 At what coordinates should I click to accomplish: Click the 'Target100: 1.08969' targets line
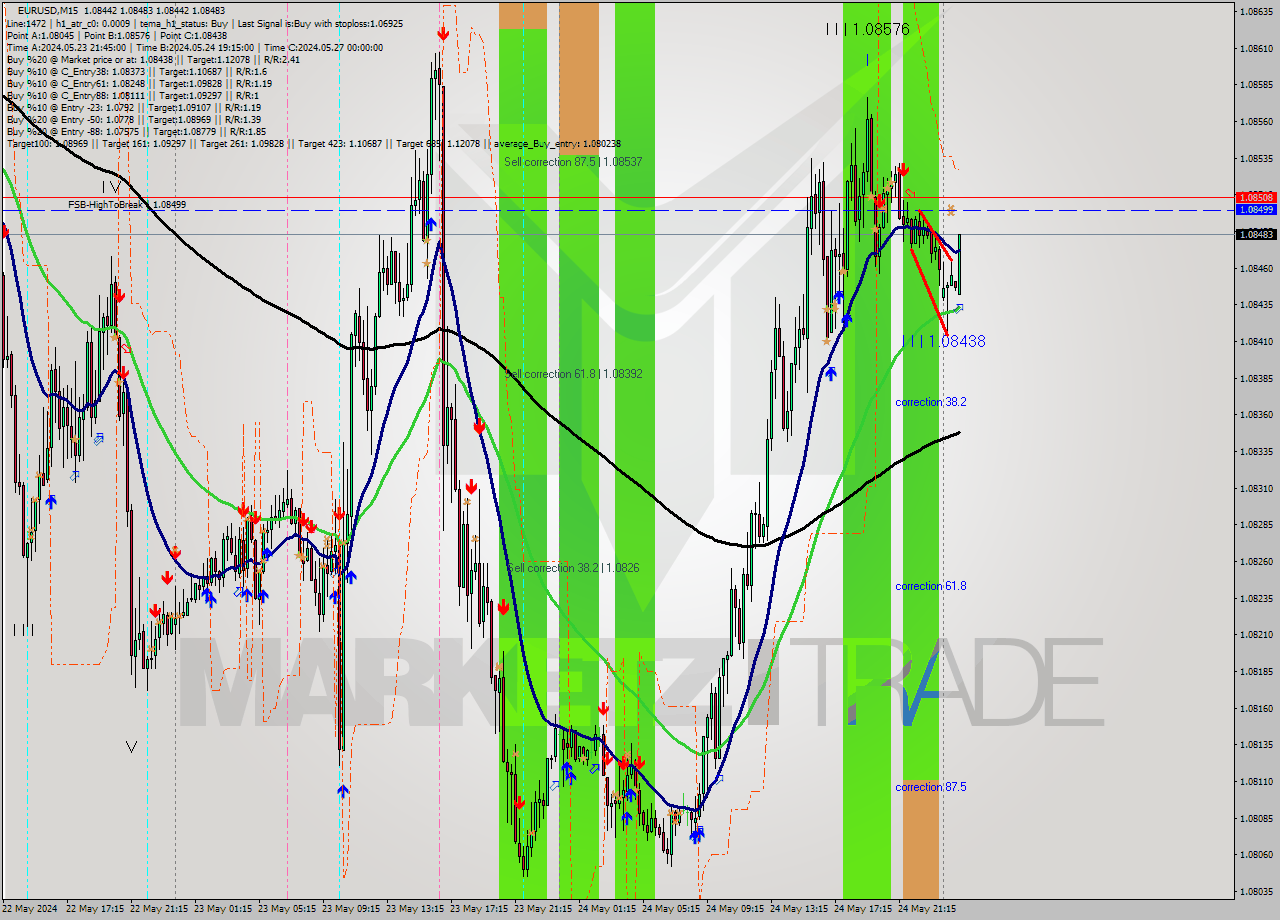(314, 143)
